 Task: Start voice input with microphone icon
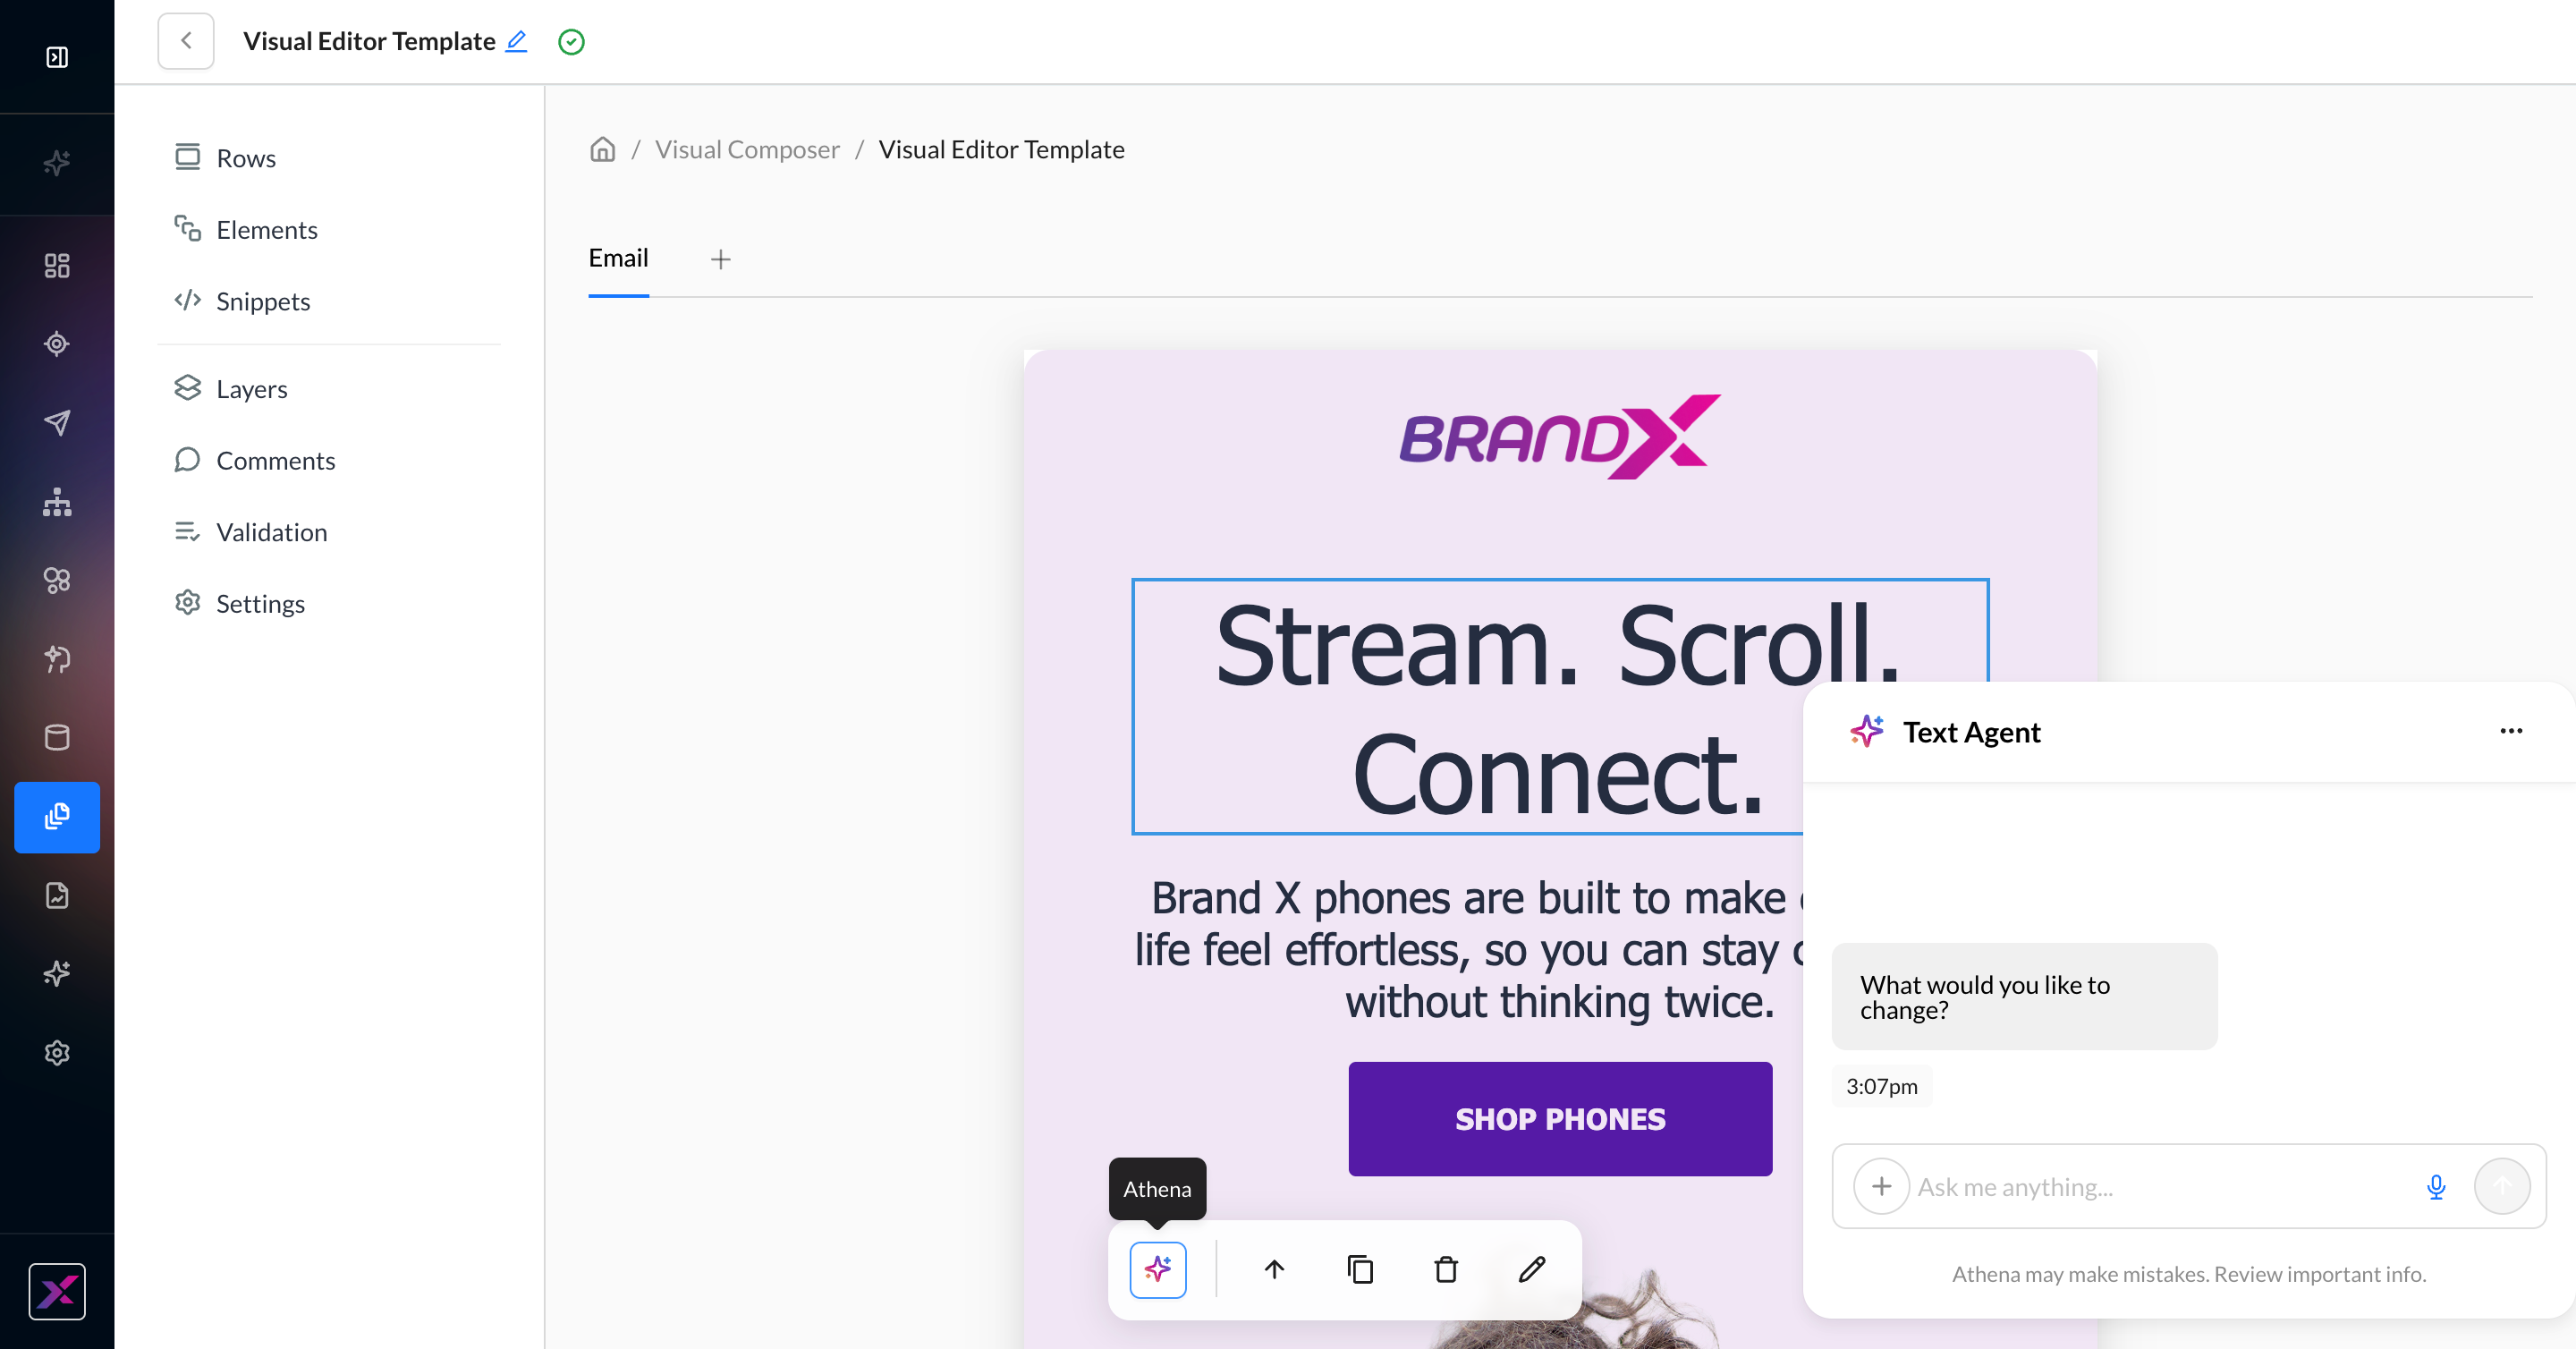[x=2436, y=1187]
